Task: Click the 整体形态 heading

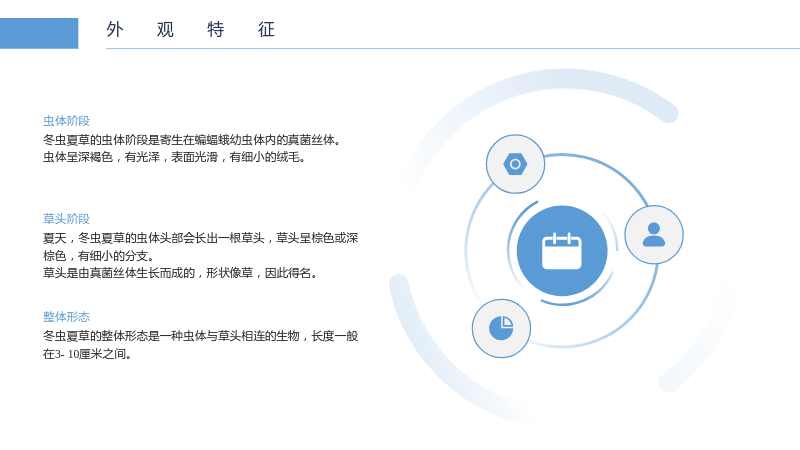Action: click(66, 317)
